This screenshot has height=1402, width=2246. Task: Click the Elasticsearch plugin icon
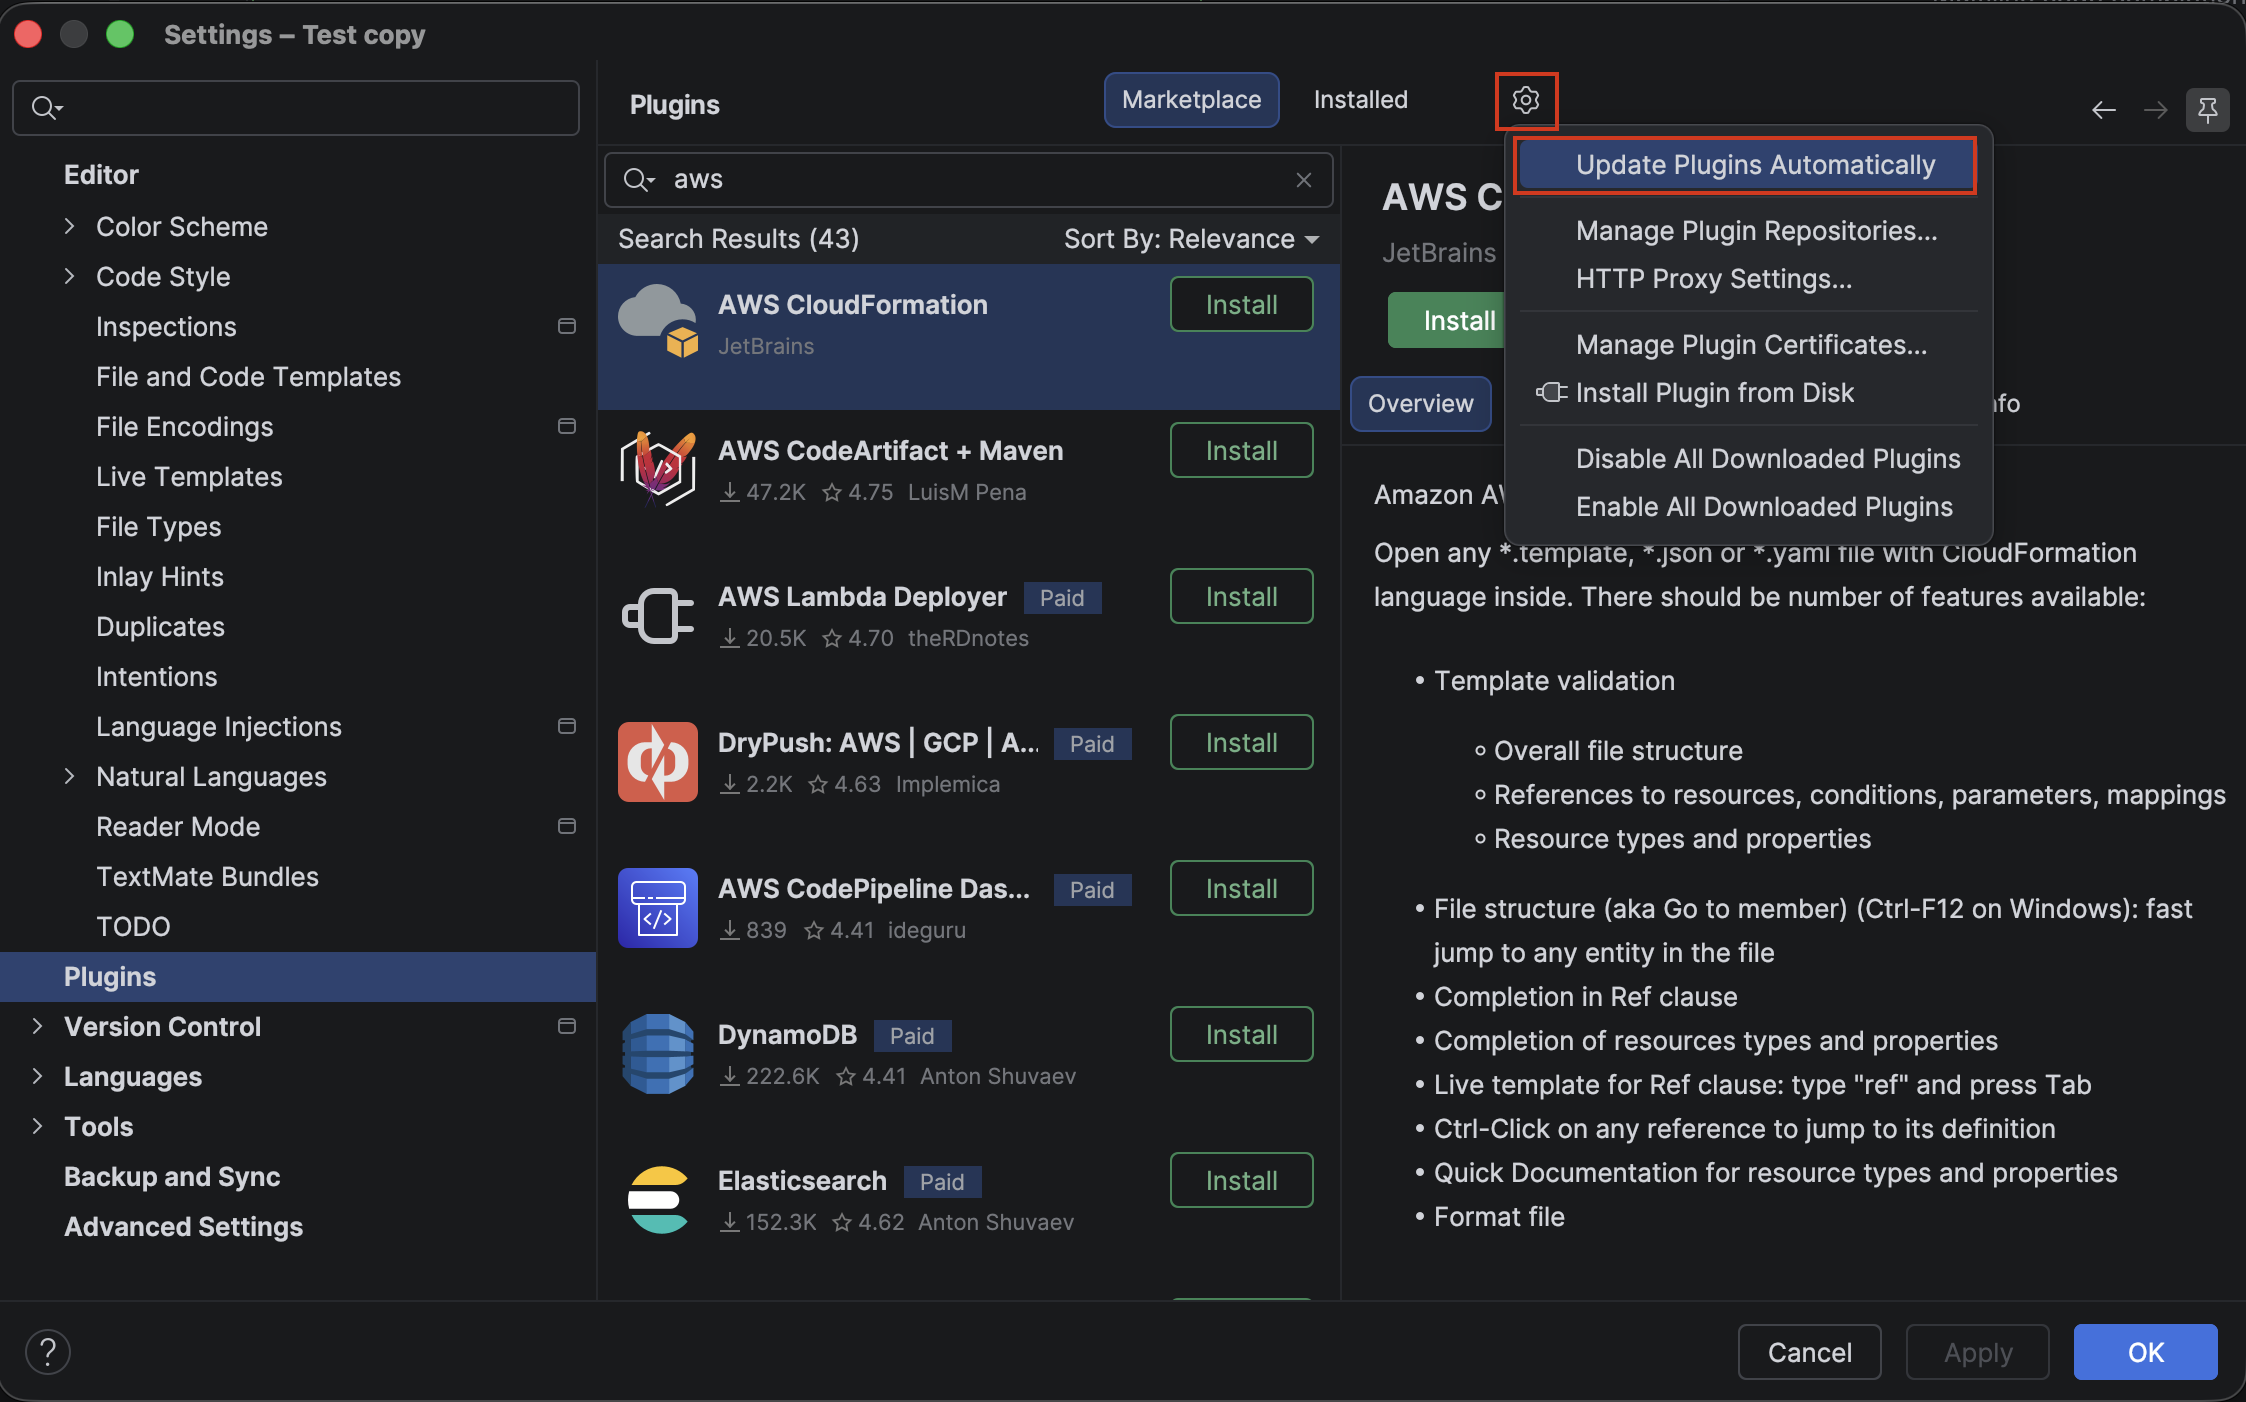pyautogui.click(x=658, y=1200)
